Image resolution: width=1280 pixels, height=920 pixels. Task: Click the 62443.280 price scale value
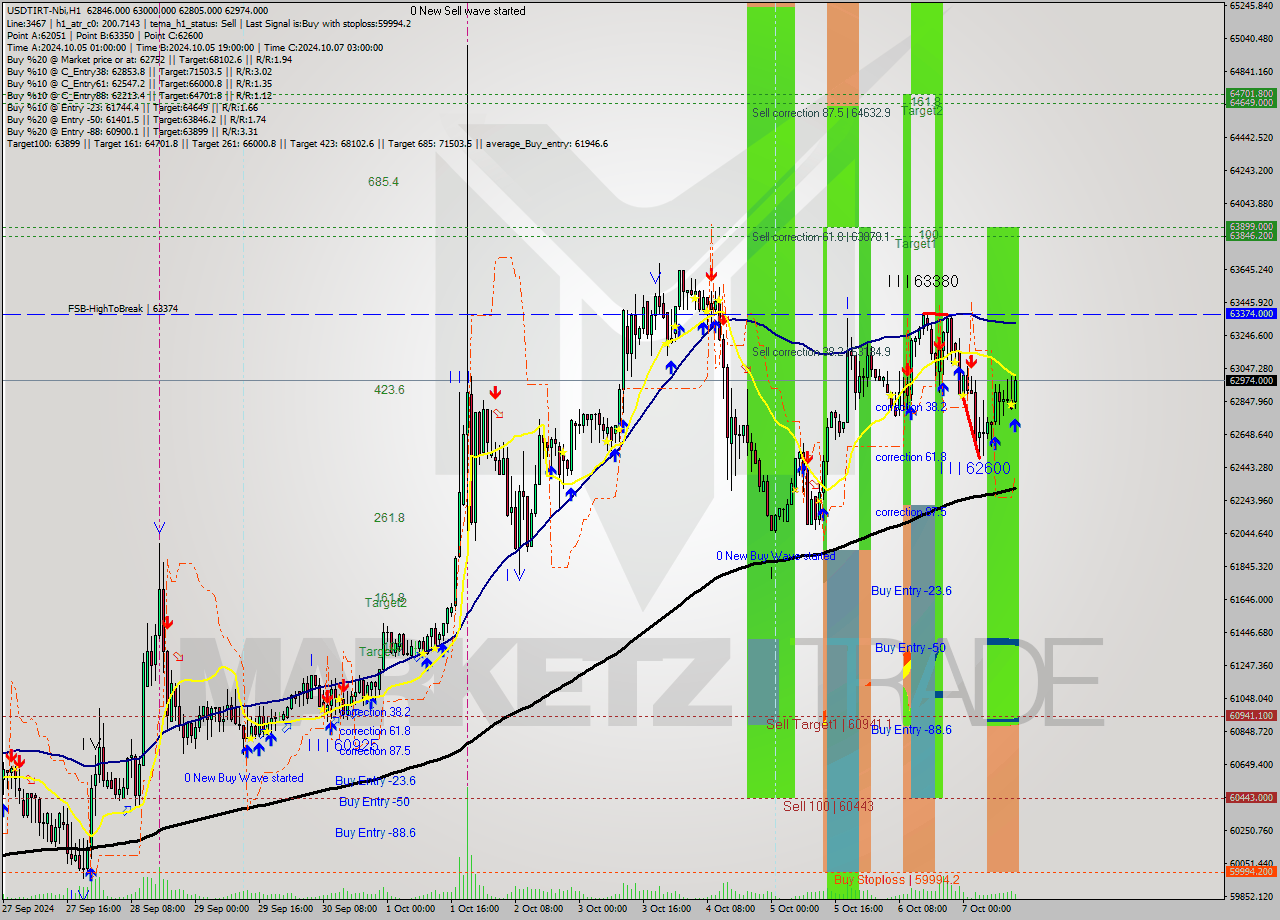coord(1251,467)
